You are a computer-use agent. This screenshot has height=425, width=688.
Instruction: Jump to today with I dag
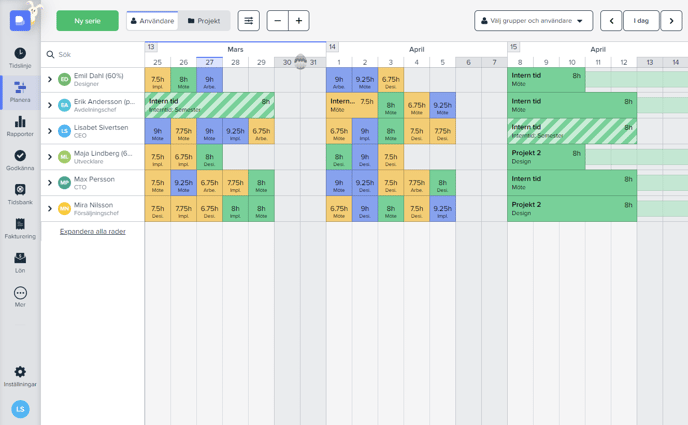click(x=641, y=21)
